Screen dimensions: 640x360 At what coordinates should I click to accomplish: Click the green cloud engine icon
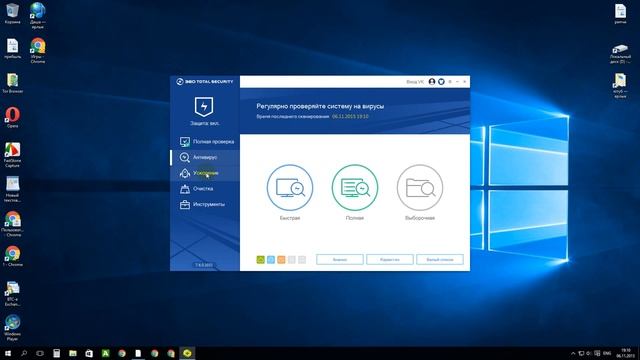(x=260, y=260)
